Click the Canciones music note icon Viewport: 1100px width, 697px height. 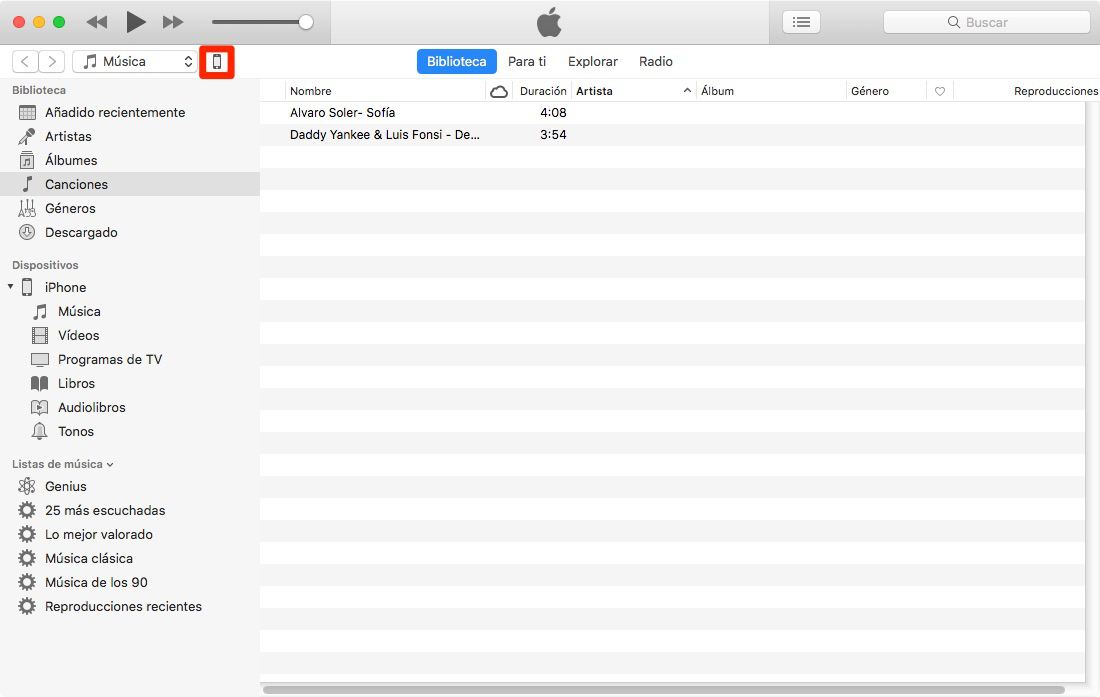point(27,184)
